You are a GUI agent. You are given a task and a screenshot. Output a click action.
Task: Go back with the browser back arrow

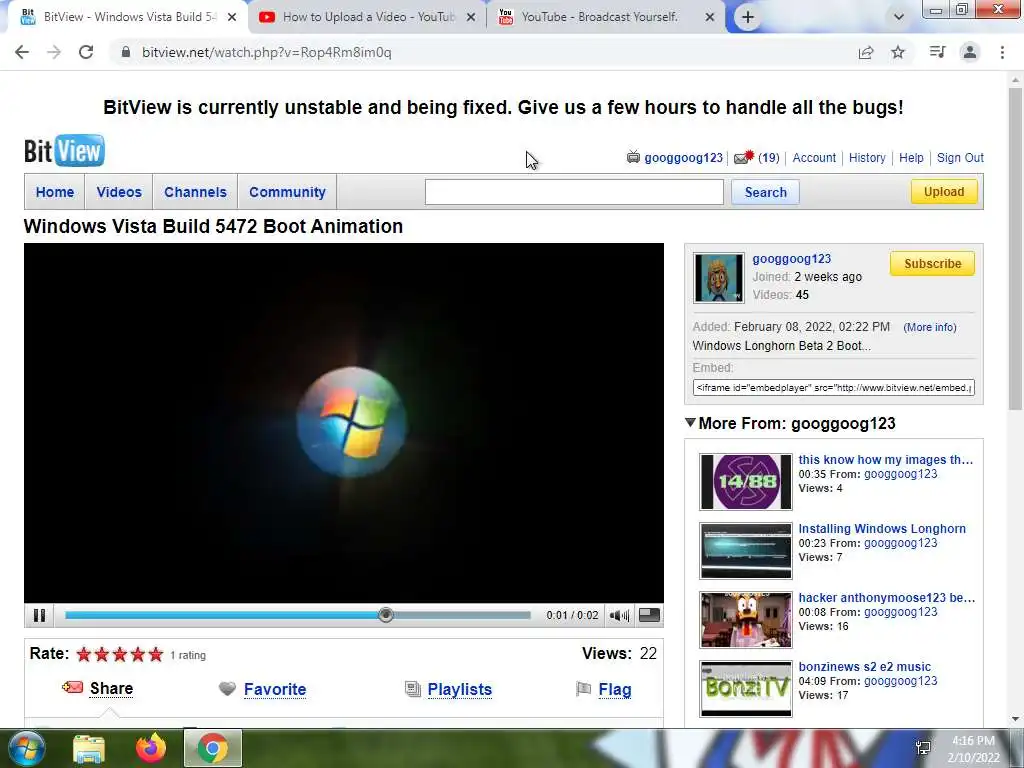[22, 52]
